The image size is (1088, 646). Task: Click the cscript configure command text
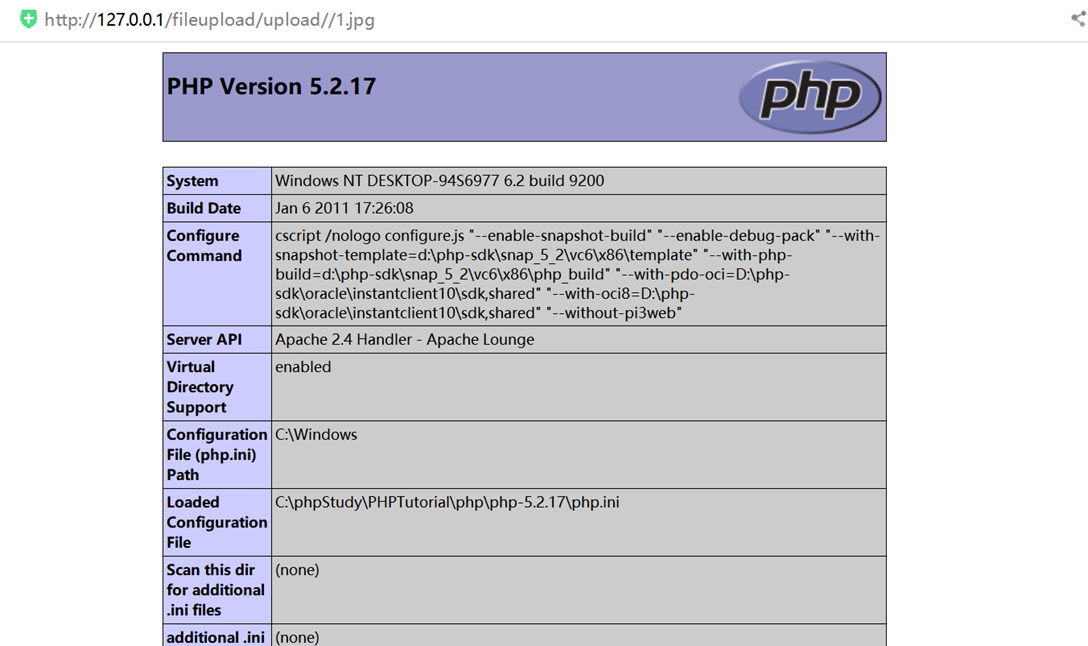[577, 274]
